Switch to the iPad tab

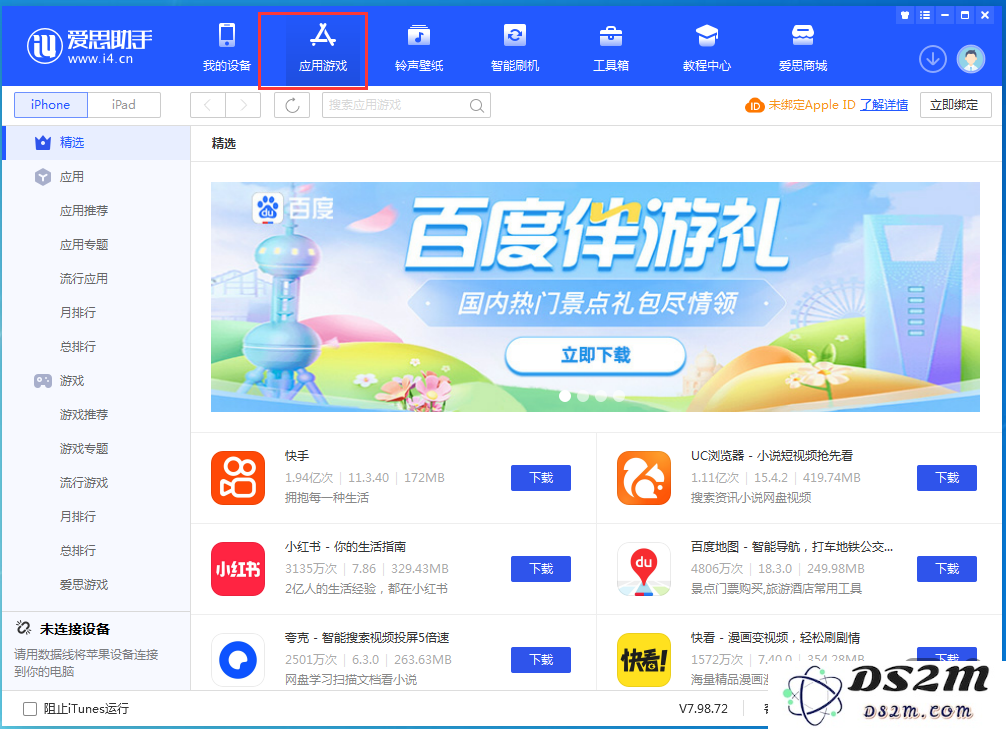(124, 105)
